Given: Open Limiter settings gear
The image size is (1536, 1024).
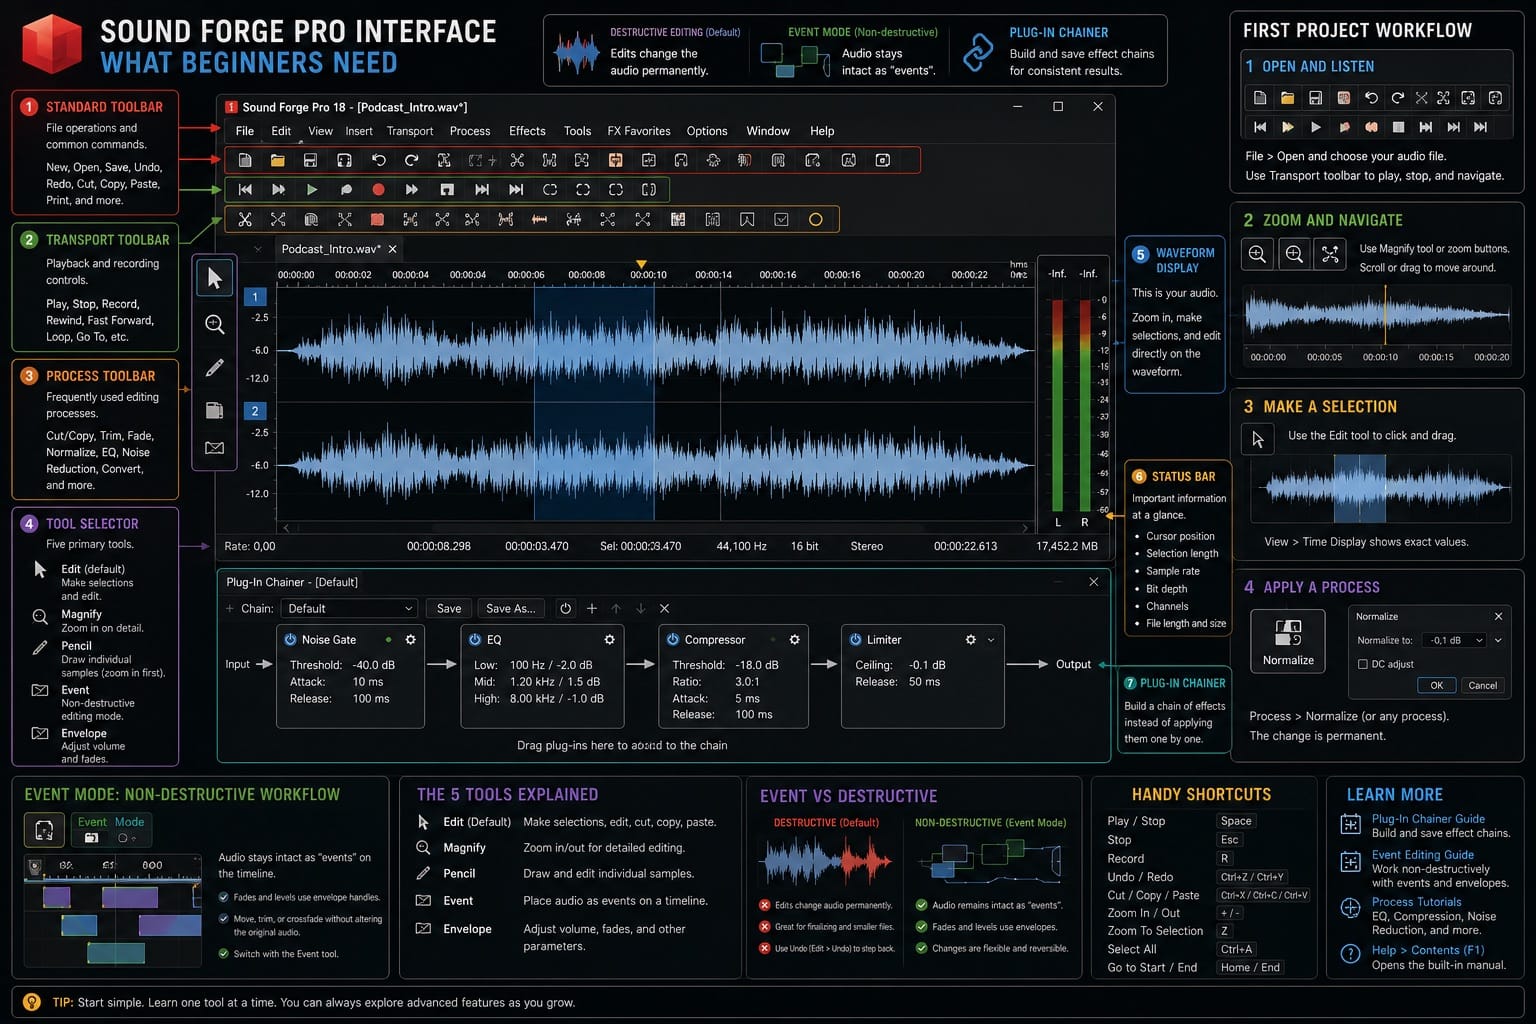Looking at the screenshot, I should (970, 639).
